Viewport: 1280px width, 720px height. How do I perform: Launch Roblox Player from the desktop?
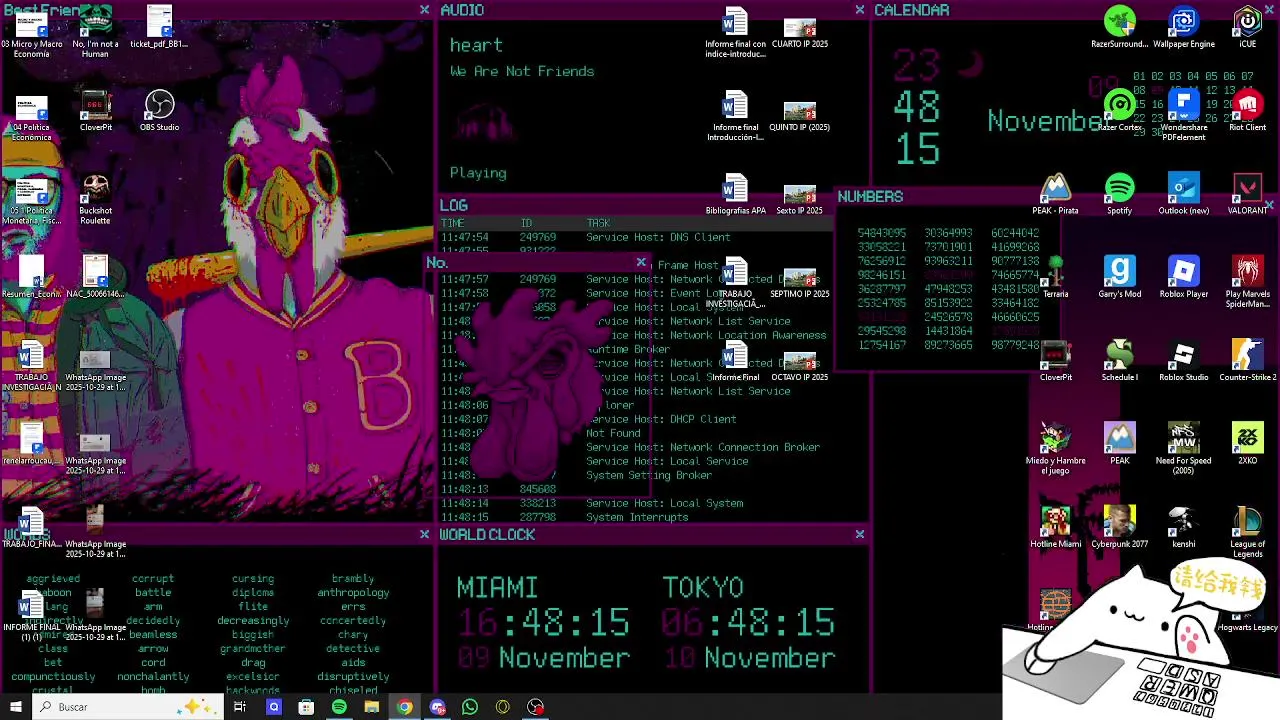click(x=1183, y=277)
